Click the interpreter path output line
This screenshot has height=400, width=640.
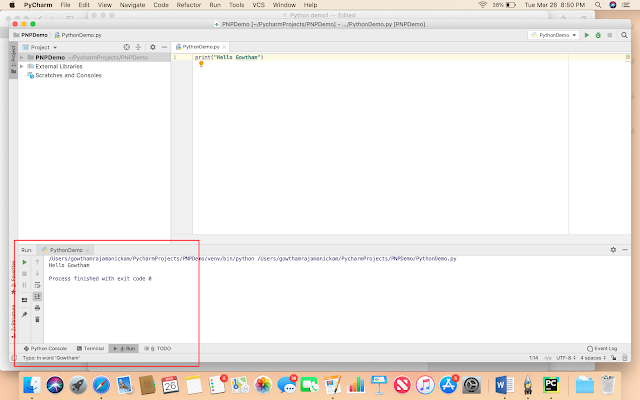[x=252, y=259]
